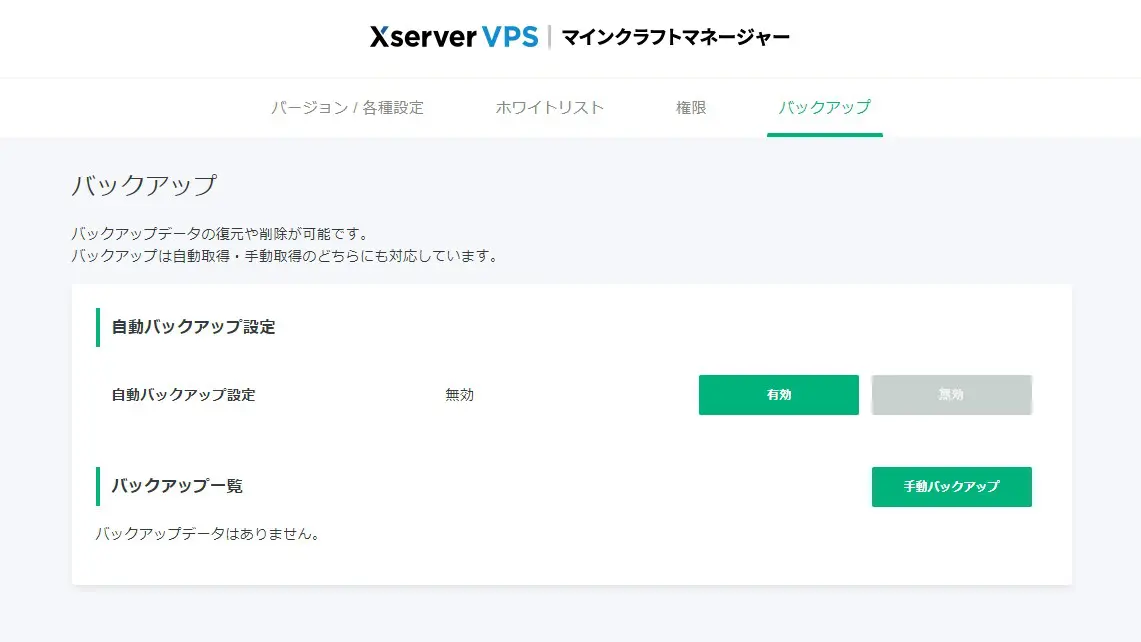Click the バックアップ一覧 section heading
1141x642 pixels.
(x=177, y=486)
